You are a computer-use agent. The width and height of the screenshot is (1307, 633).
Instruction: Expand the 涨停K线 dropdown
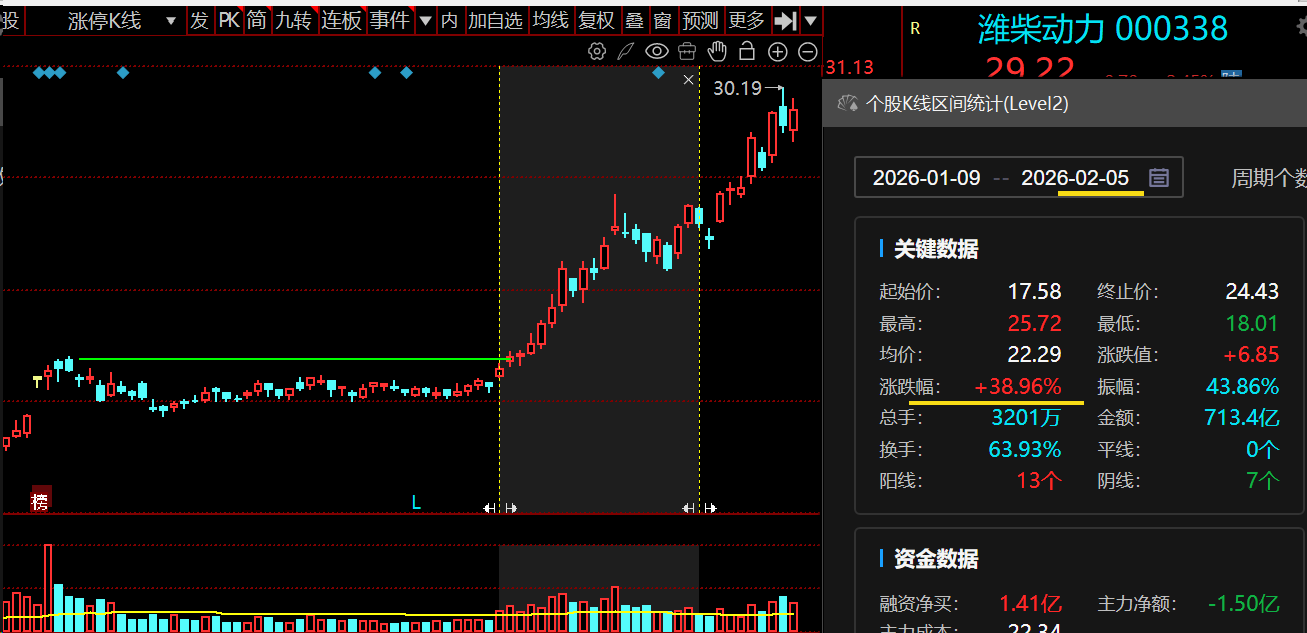(171, 21)
